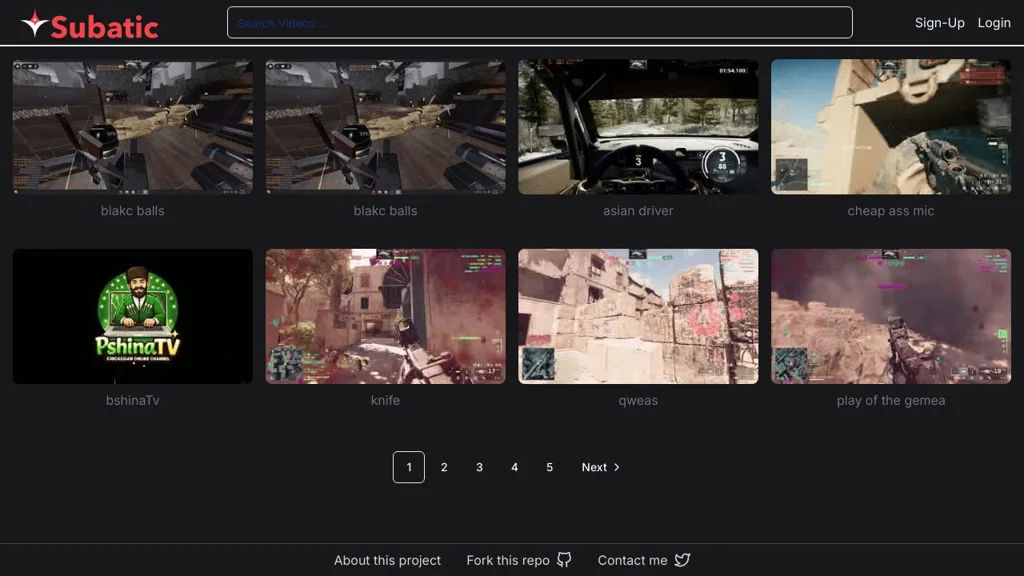Viewport: 1024px width, 576px height.
Task: Click the Subatic star logo icon
Action: coord(34,24)
